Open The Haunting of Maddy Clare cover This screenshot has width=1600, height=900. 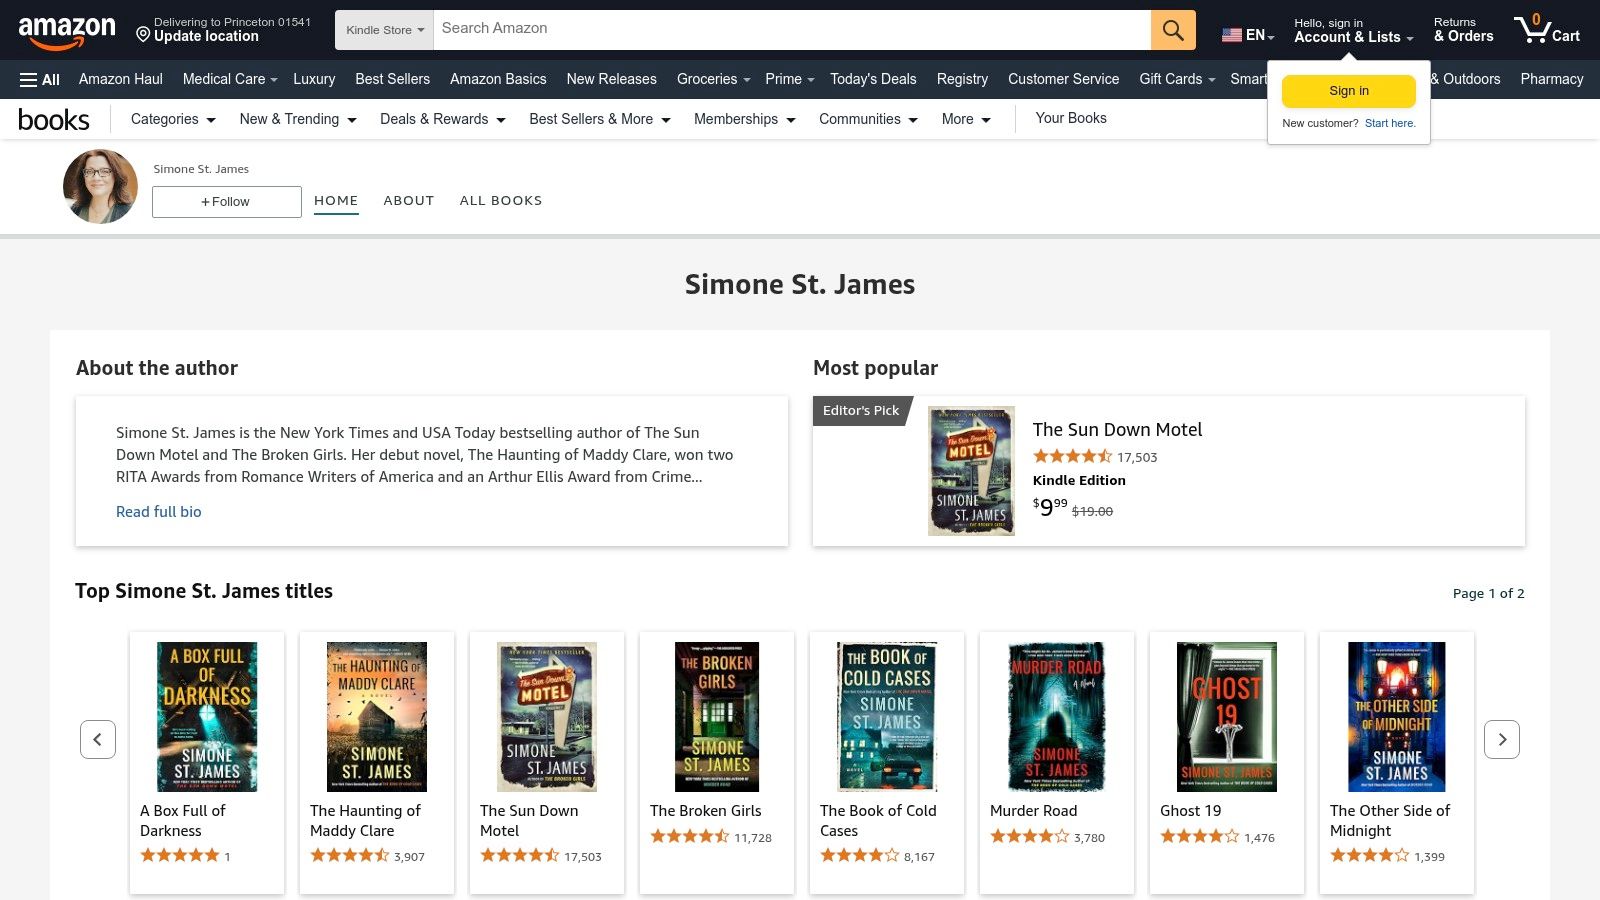(377, 717)
